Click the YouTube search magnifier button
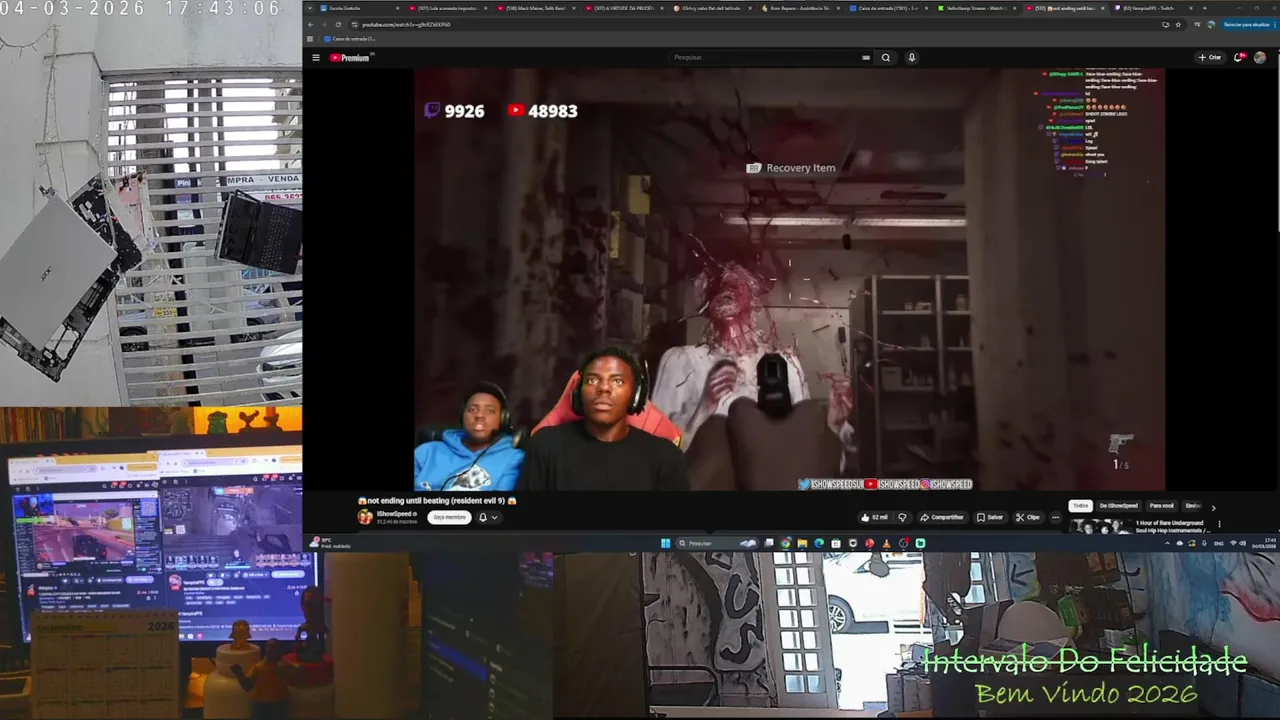The image size is (1280, 720). 885,57
